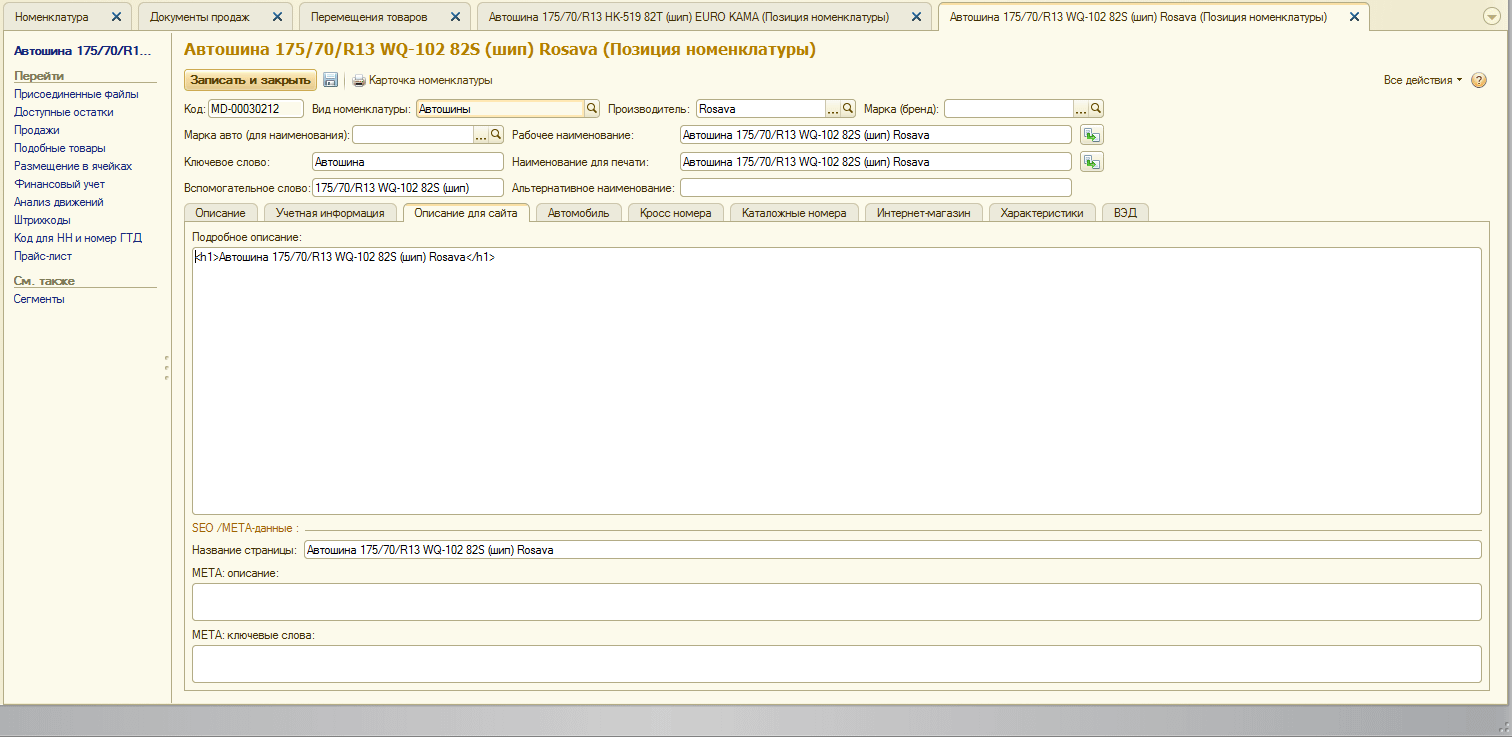The height and width of the screenshot is (737, 1512).
Task: Click the floppy disk save icon
Action: (x=330, y=80)
